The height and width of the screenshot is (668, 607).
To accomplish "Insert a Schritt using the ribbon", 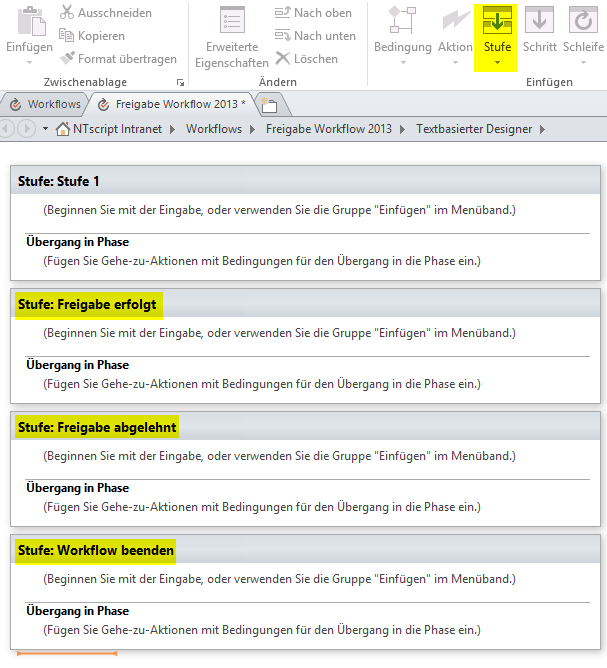I will click(540, 24).
